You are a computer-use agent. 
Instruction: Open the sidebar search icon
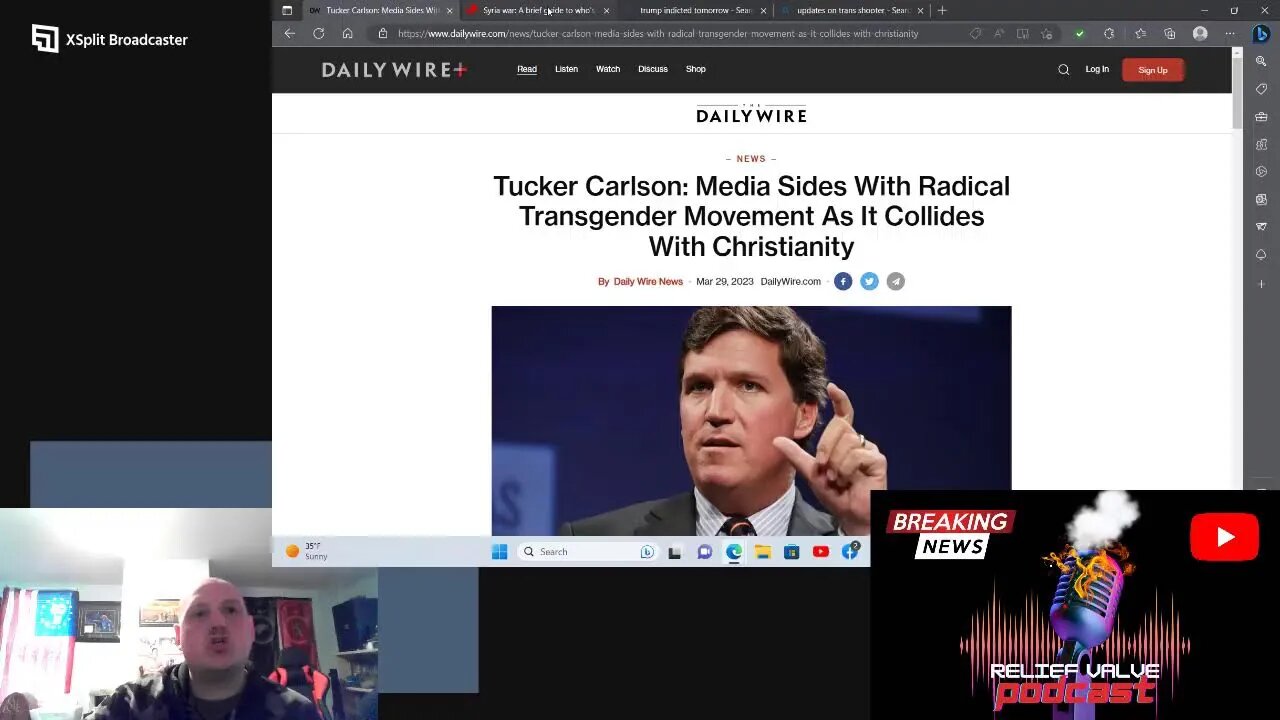coord(1261,61)
